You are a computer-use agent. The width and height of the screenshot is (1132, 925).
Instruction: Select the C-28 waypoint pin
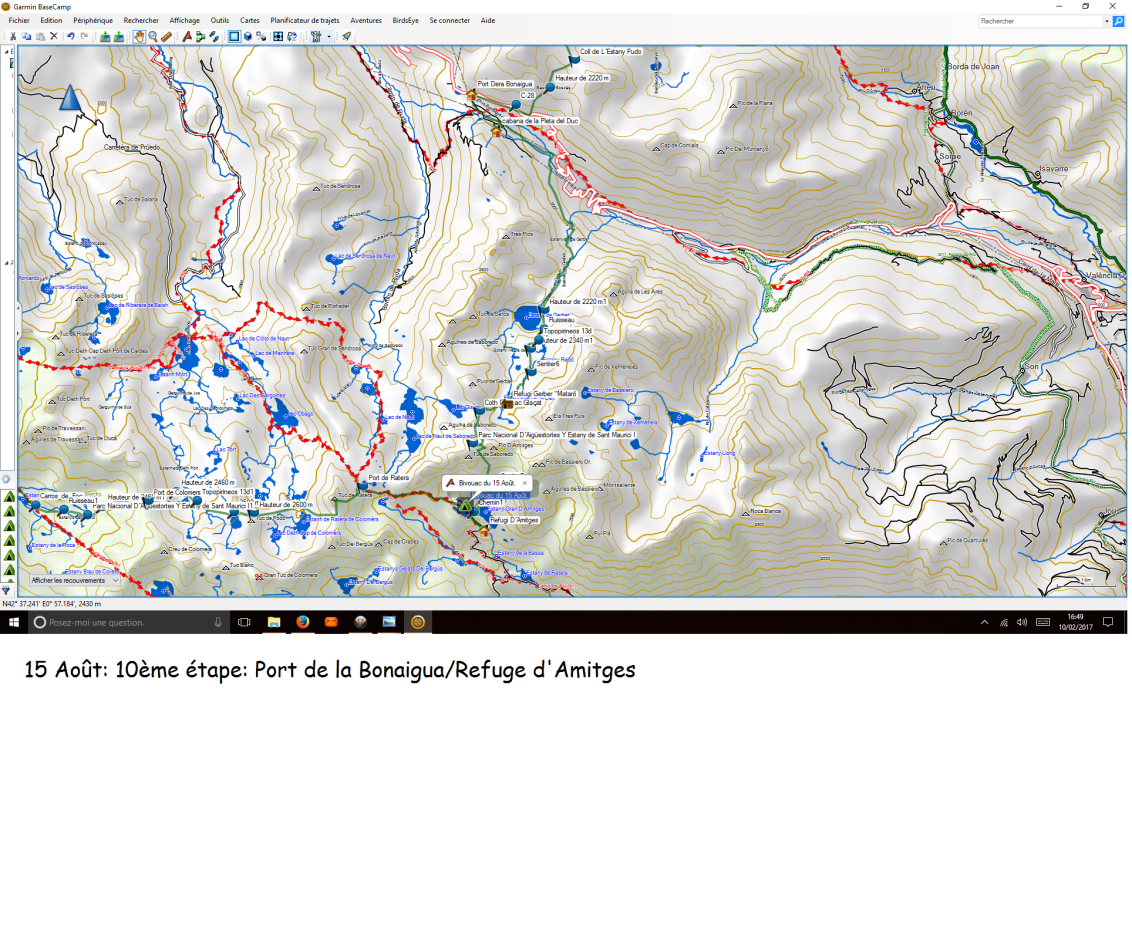(515, 105)
